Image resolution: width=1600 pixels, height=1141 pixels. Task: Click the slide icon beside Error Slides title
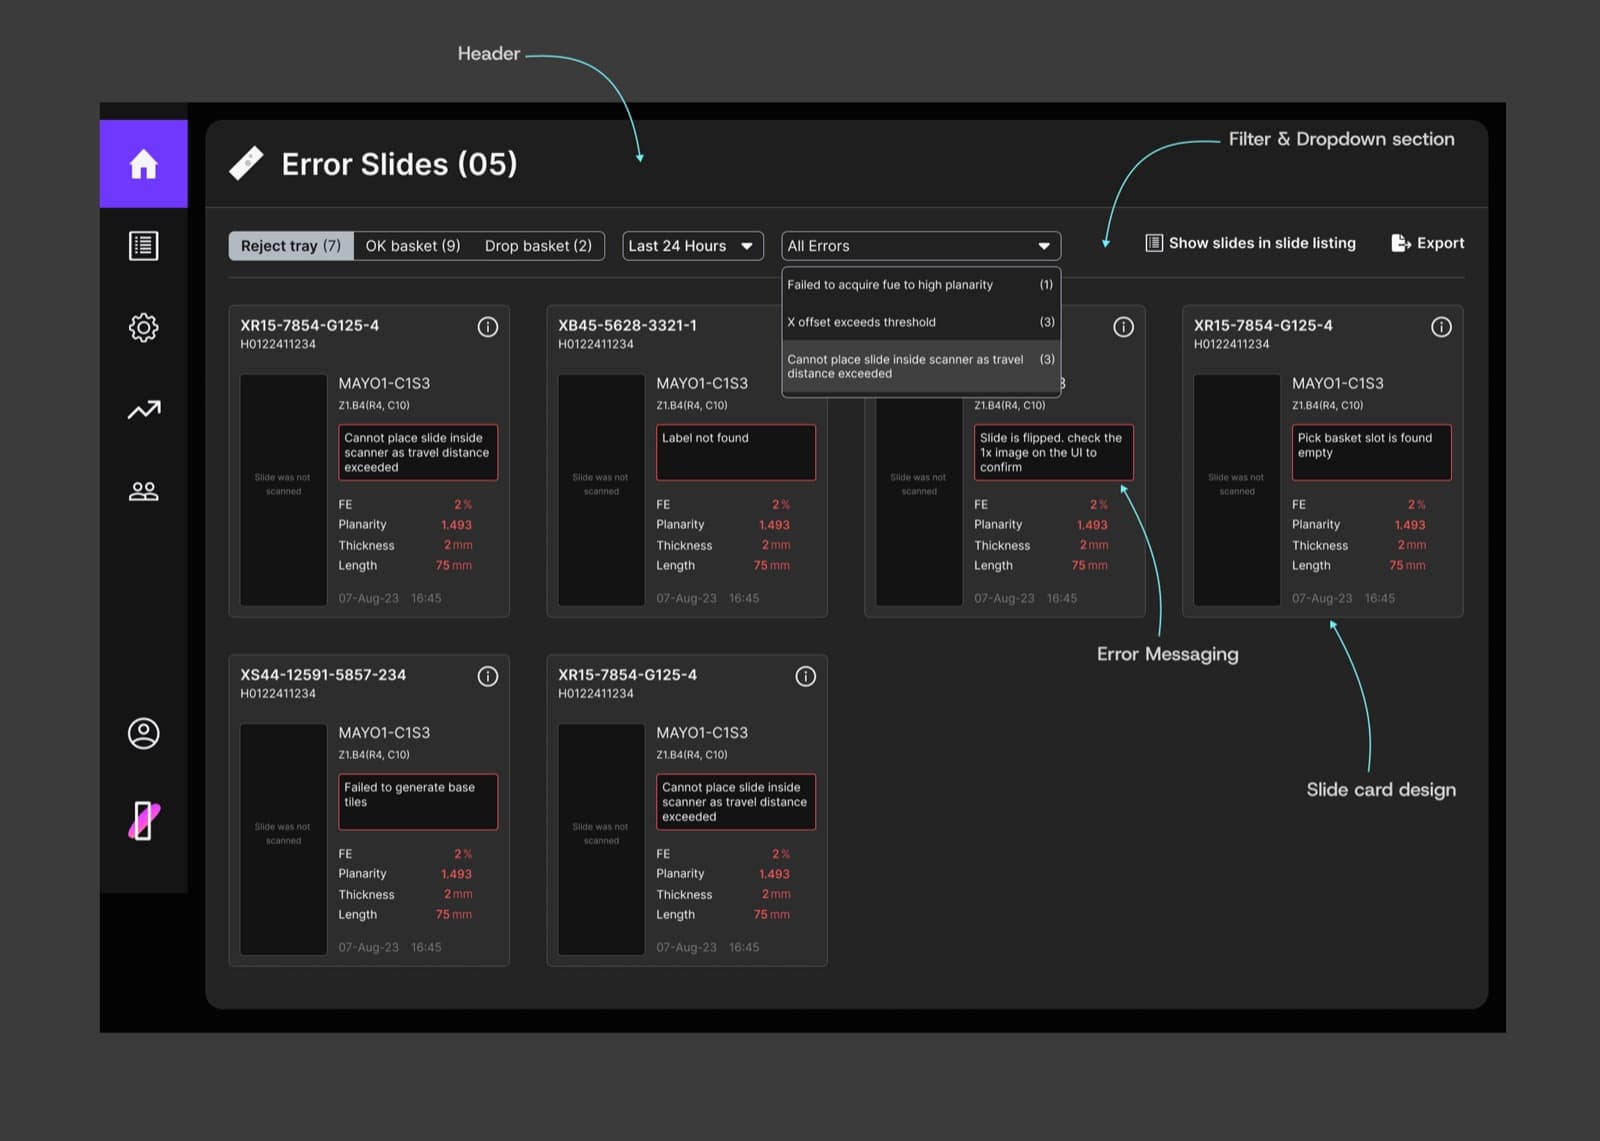[246, 163]
